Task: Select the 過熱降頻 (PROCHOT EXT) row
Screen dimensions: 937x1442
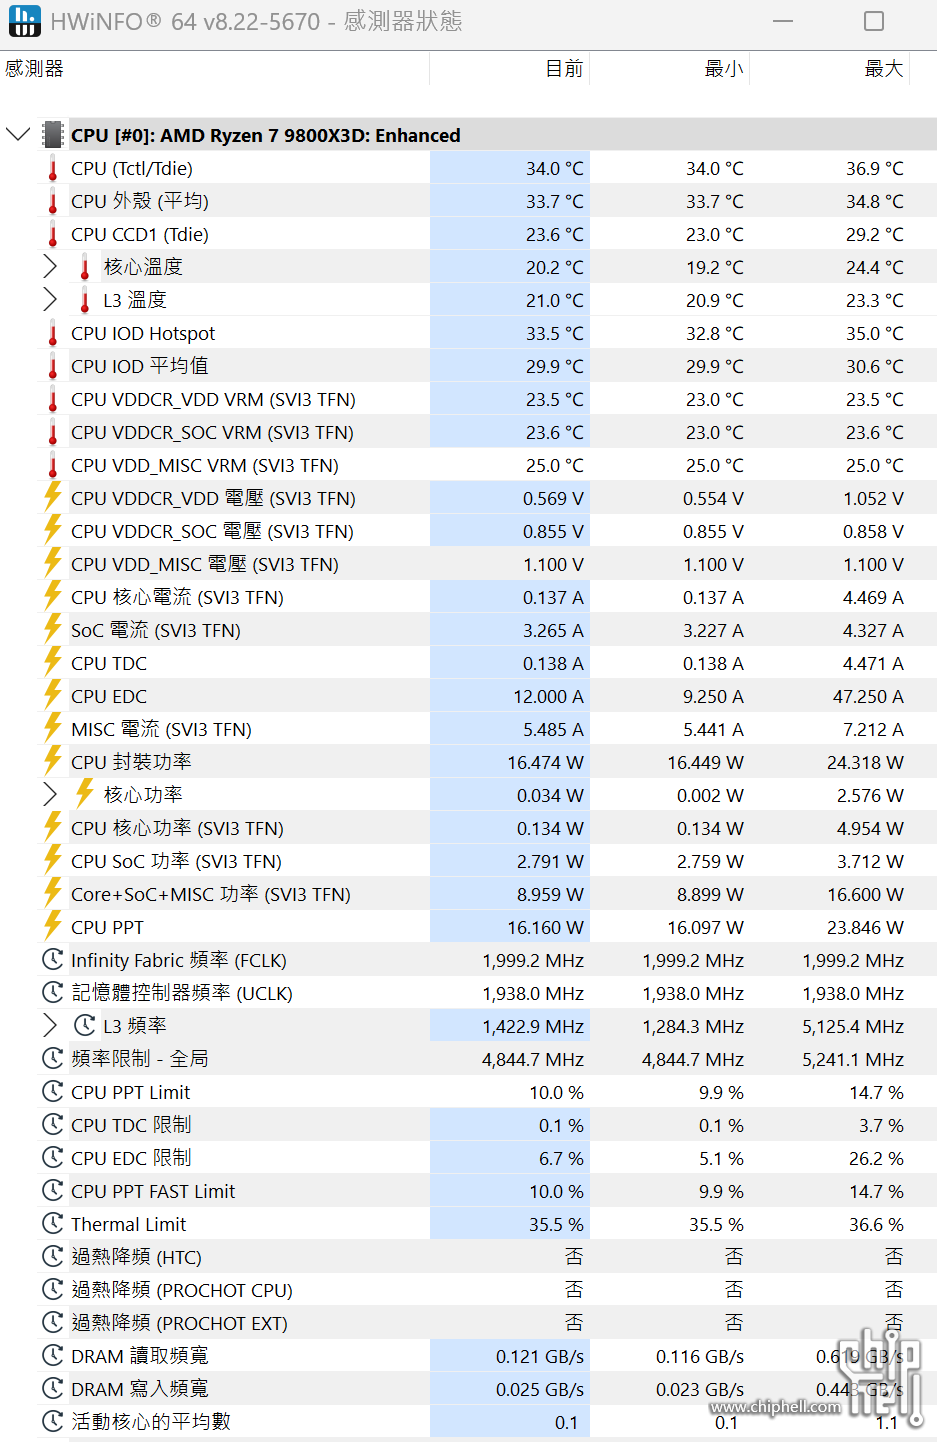Action: point(487,1323)
